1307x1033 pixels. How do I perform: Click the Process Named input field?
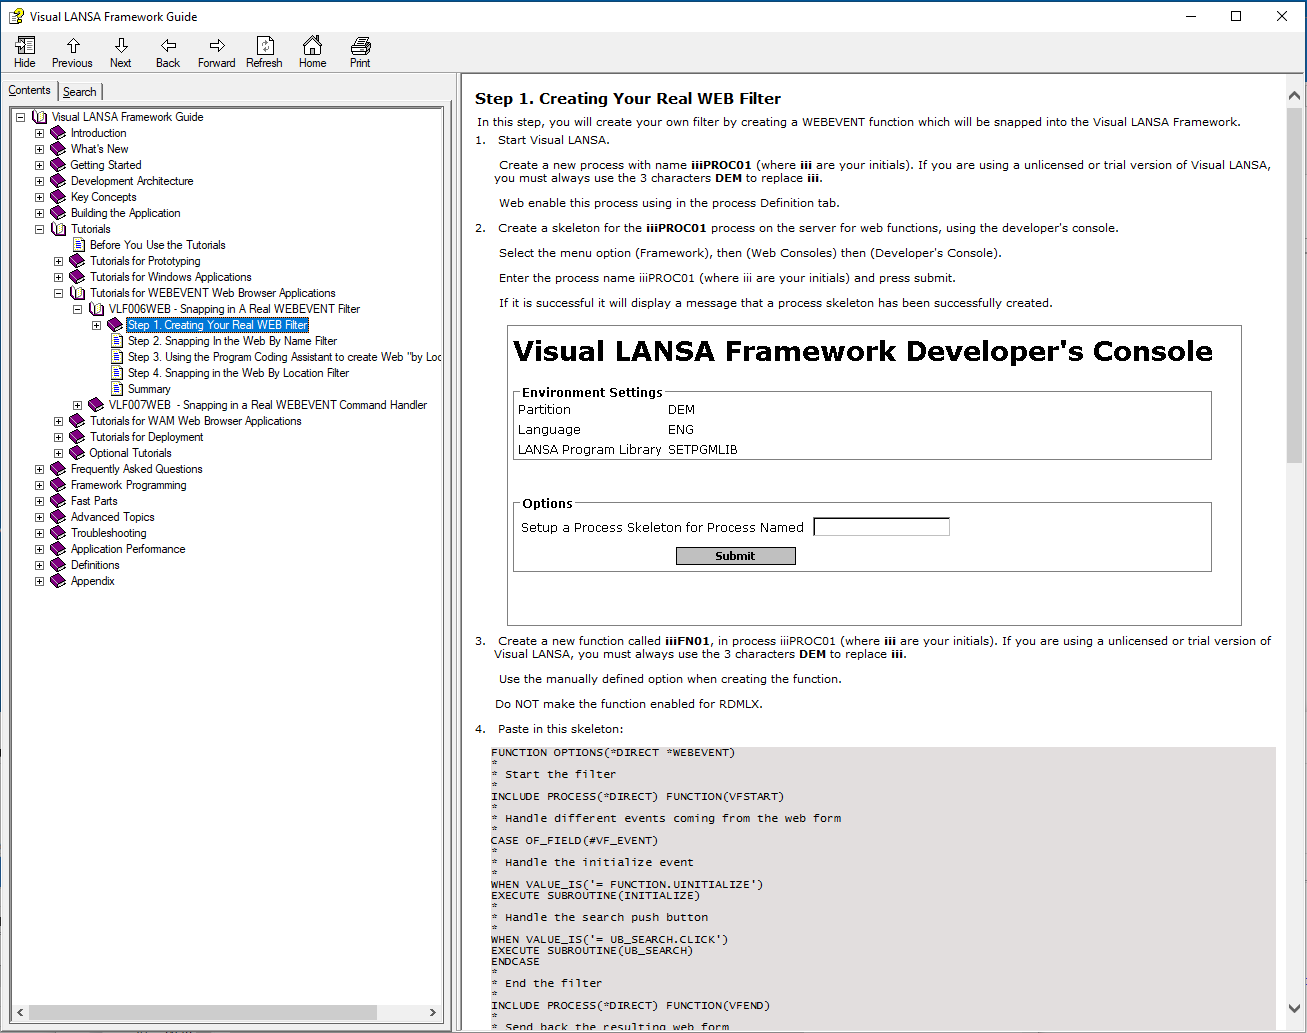881,527
